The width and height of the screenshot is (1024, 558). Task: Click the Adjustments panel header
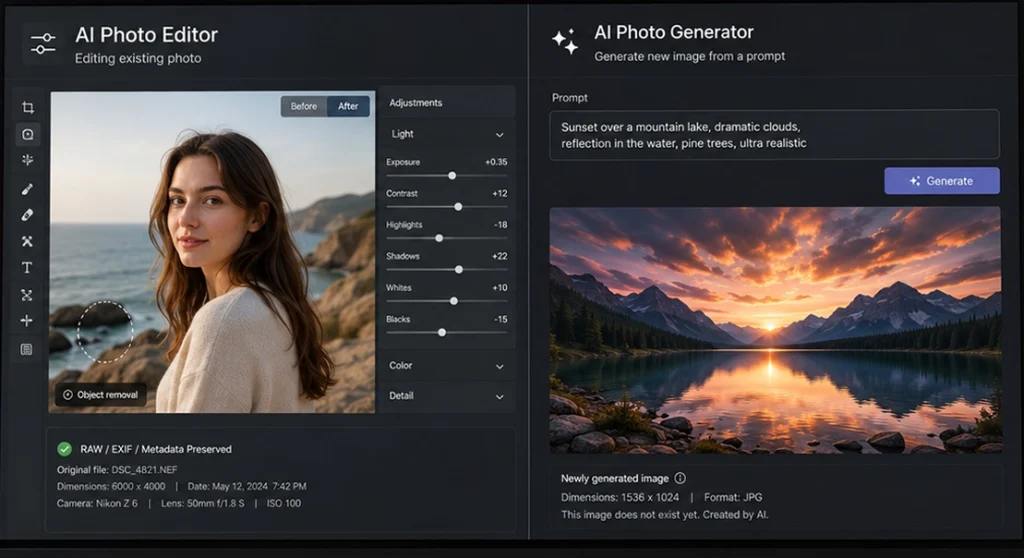[x=447, y=103]
